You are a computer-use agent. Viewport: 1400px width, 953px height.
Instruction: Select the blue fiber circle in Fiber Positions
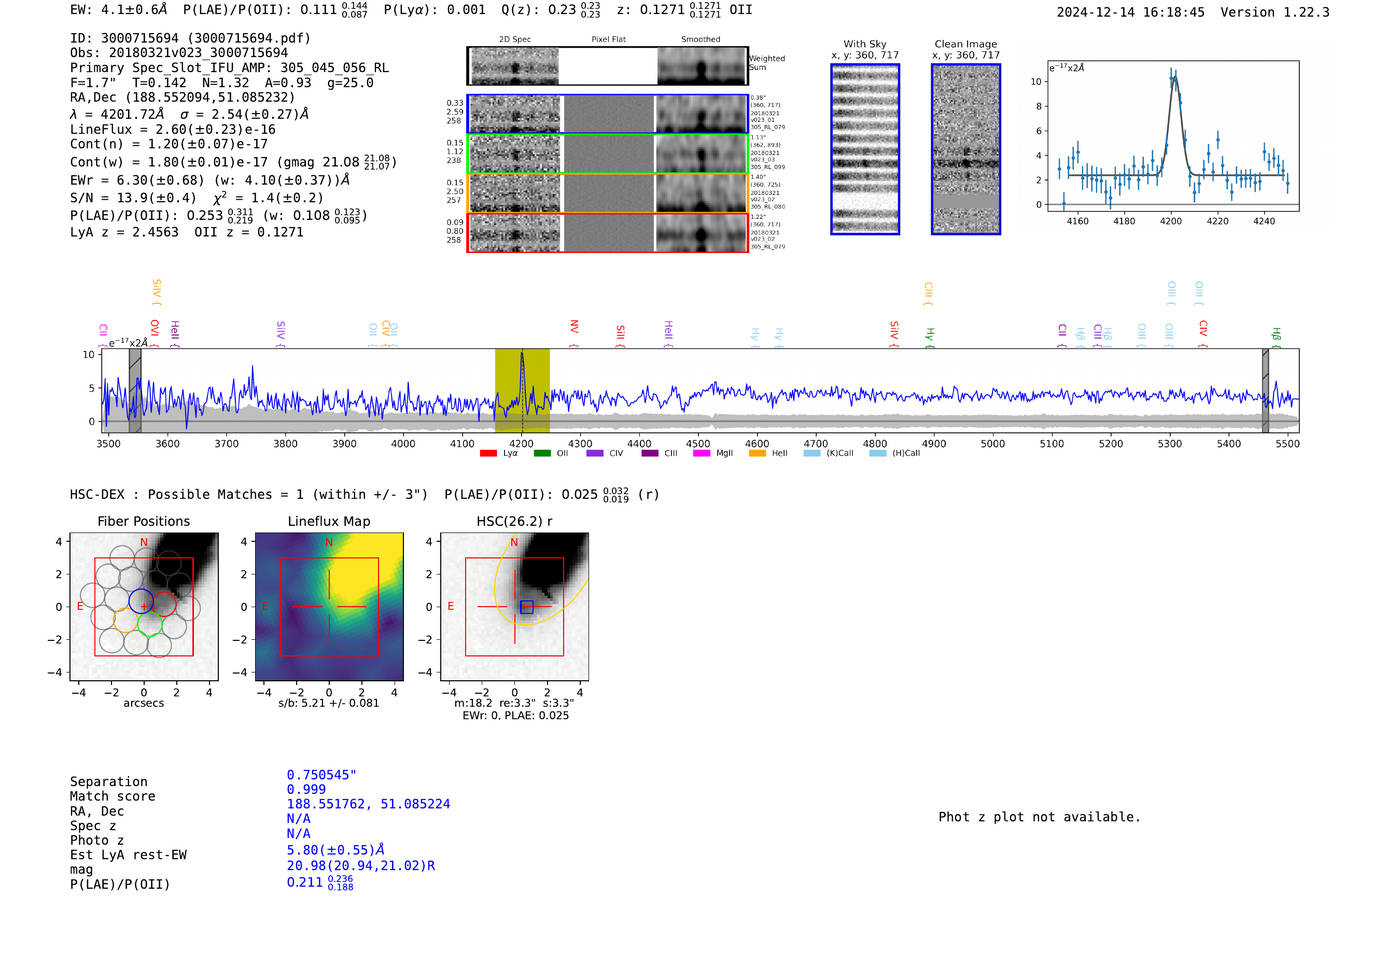click(141, 602)
